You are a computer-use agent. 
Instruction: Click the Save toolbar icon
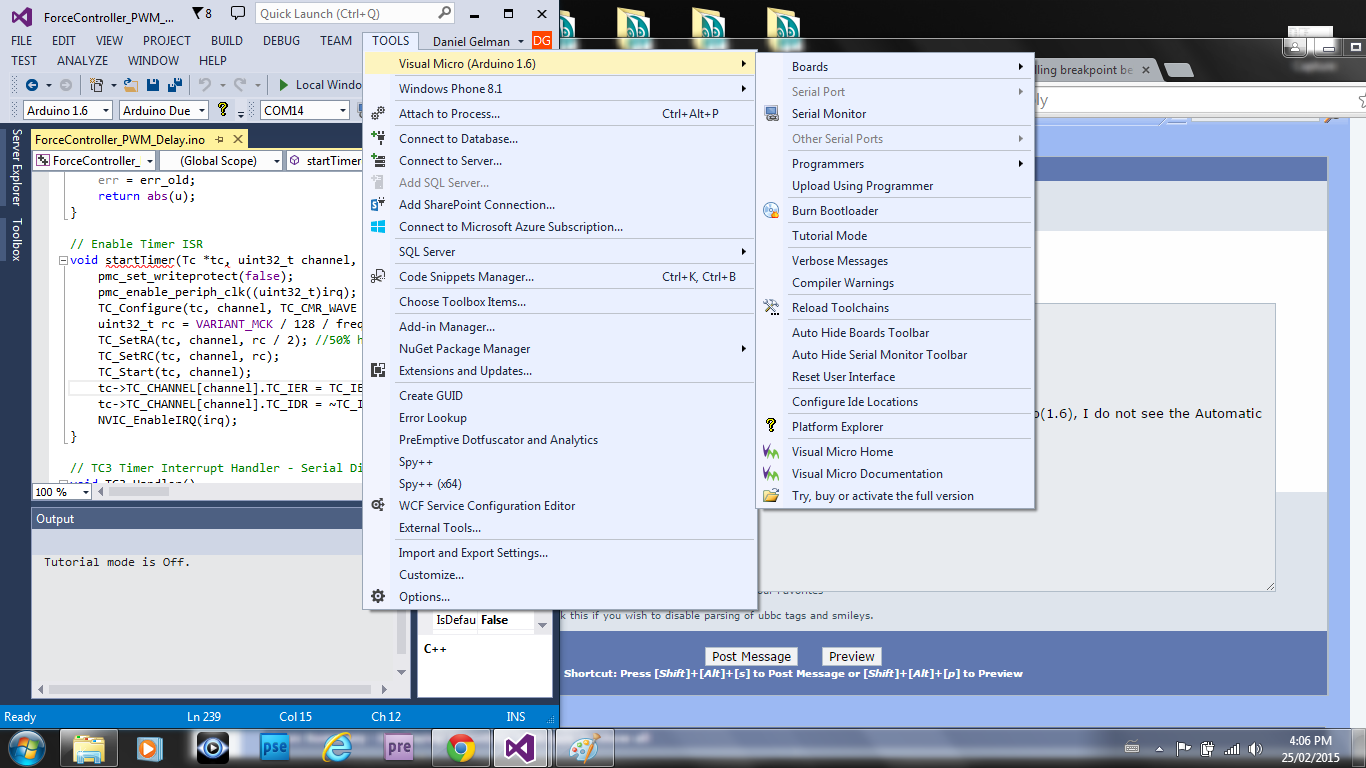[153, 85]
